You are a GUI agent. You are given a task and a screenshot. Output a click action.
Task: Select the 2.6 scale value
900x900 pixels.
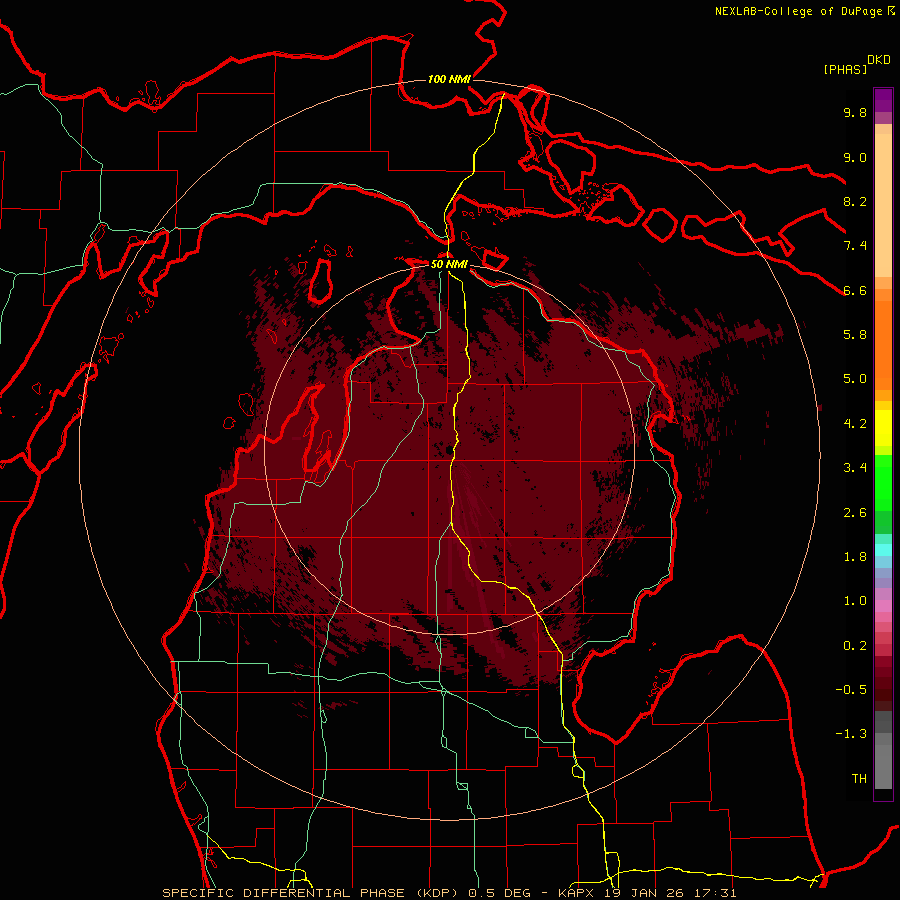point(855,513)
